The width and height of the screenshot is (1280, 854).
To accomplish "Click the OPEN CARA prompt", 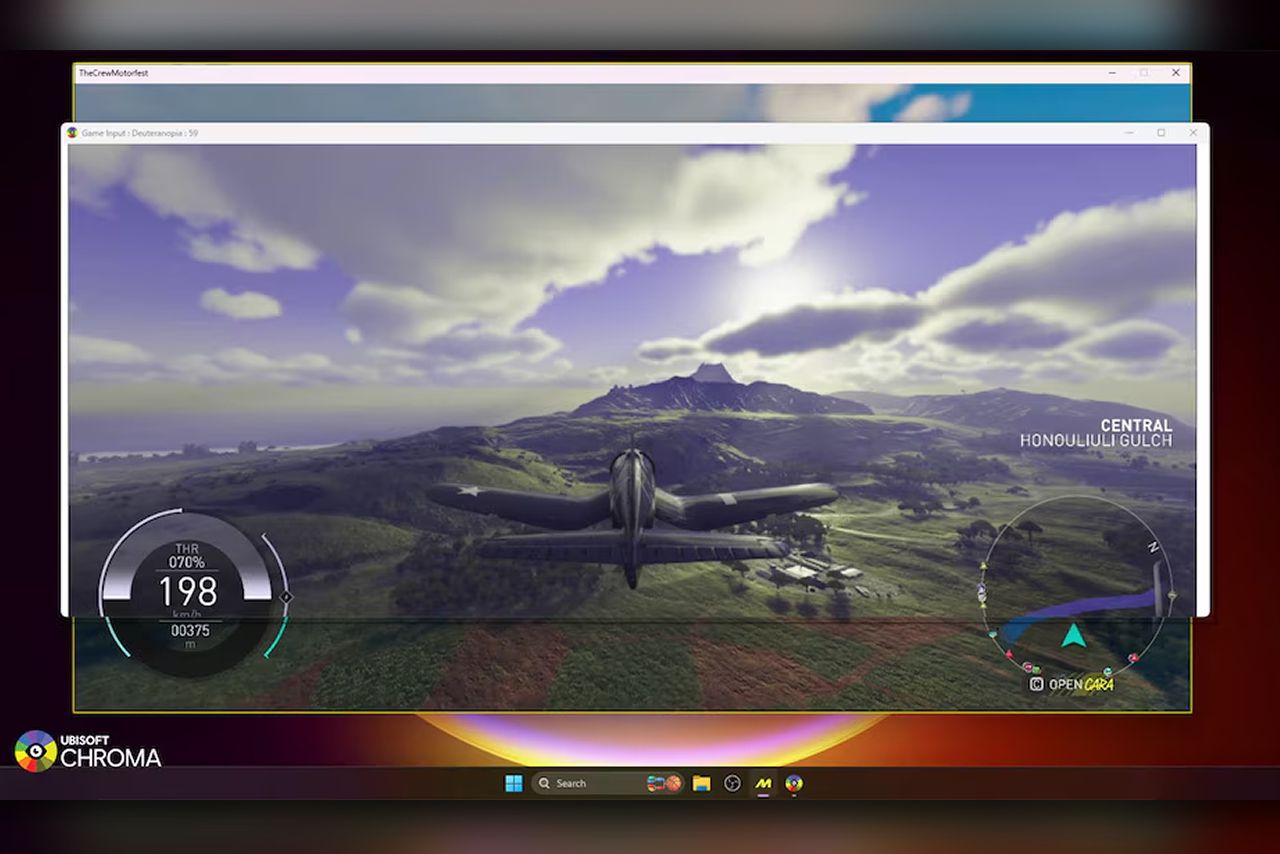I will (x=1072, y=685).
